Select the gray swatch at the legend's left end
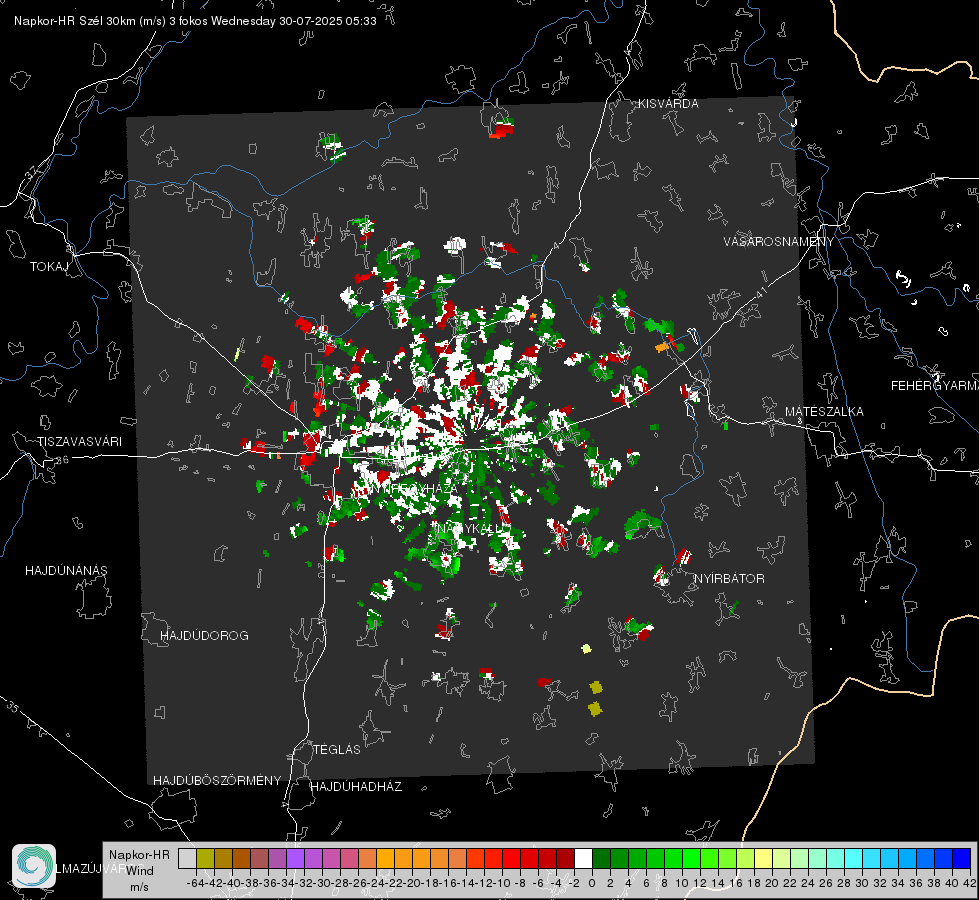Image resolution: width=979 pixels, height=900 pixels. point(187,858)
